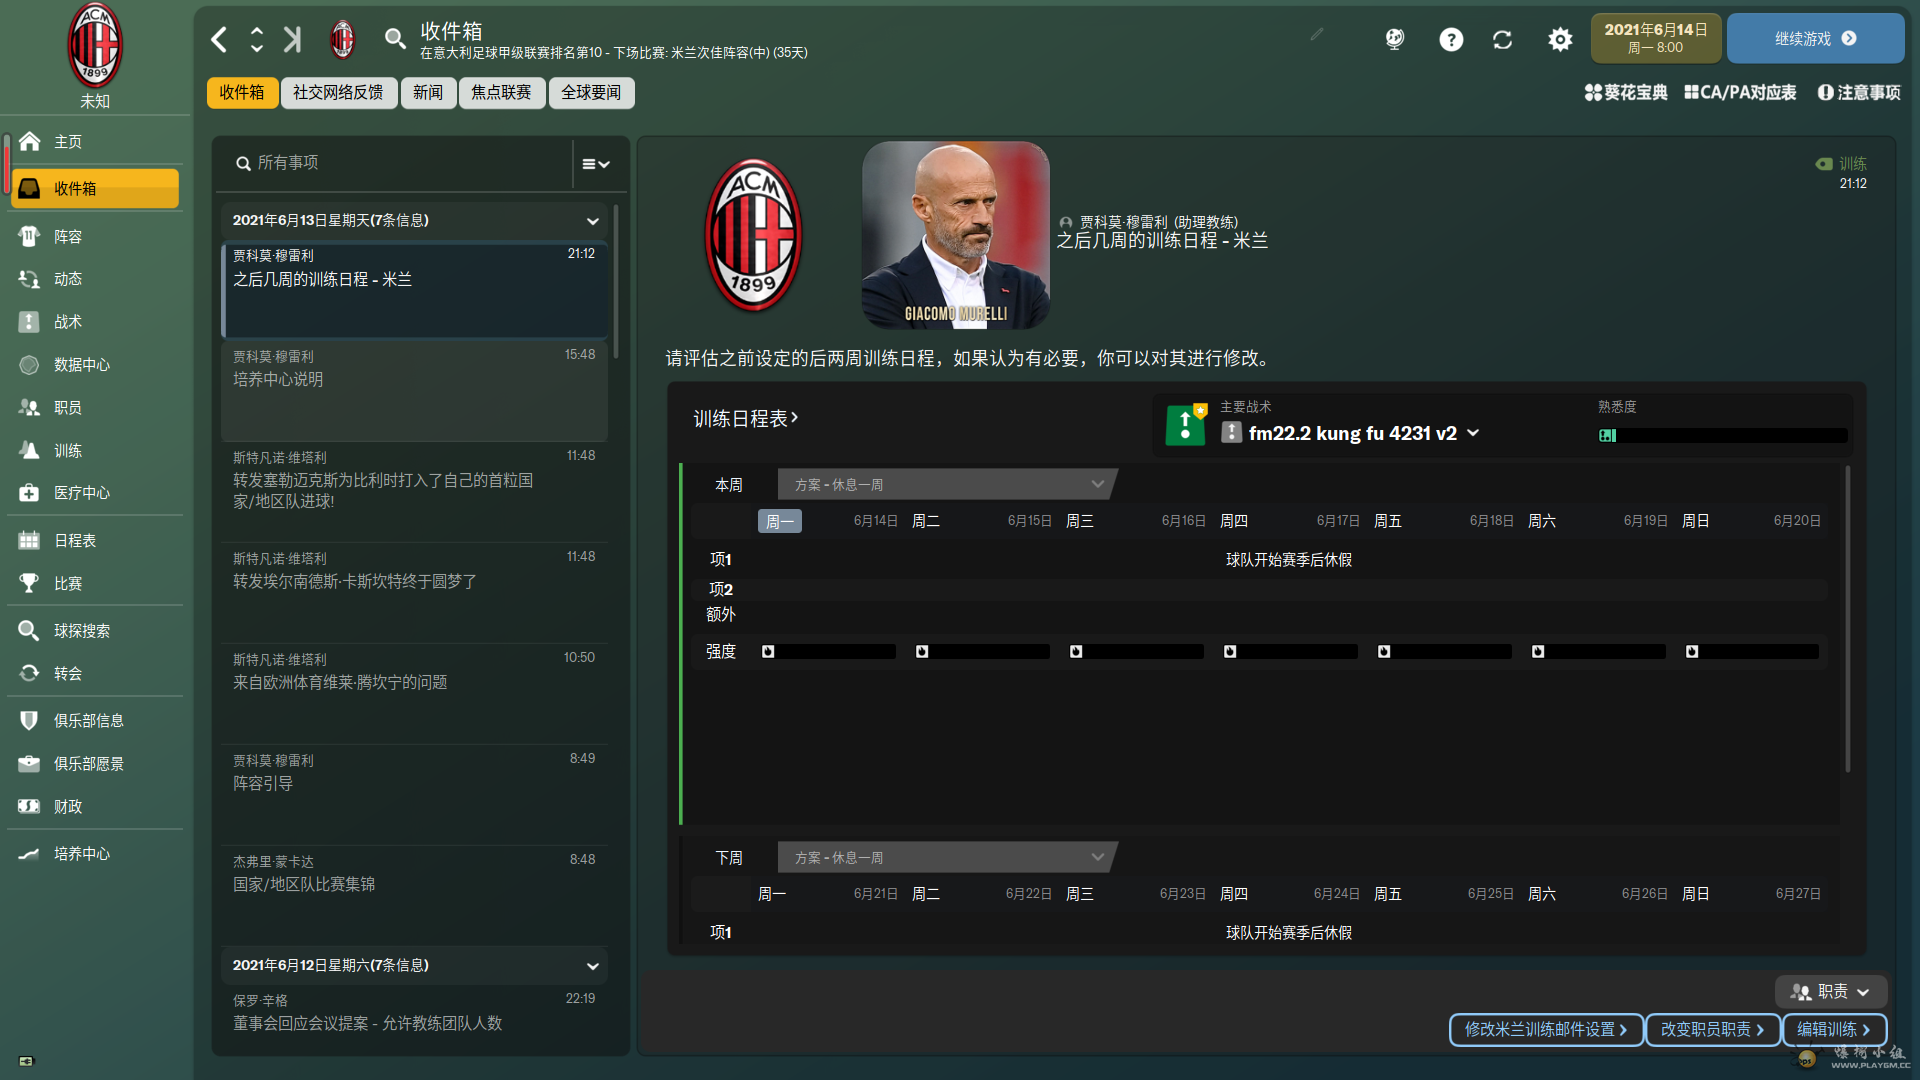This screenshot has height=1080, width=1920.
Task: Open the inbox filter list dropdown icon
Action: [596, 164]
